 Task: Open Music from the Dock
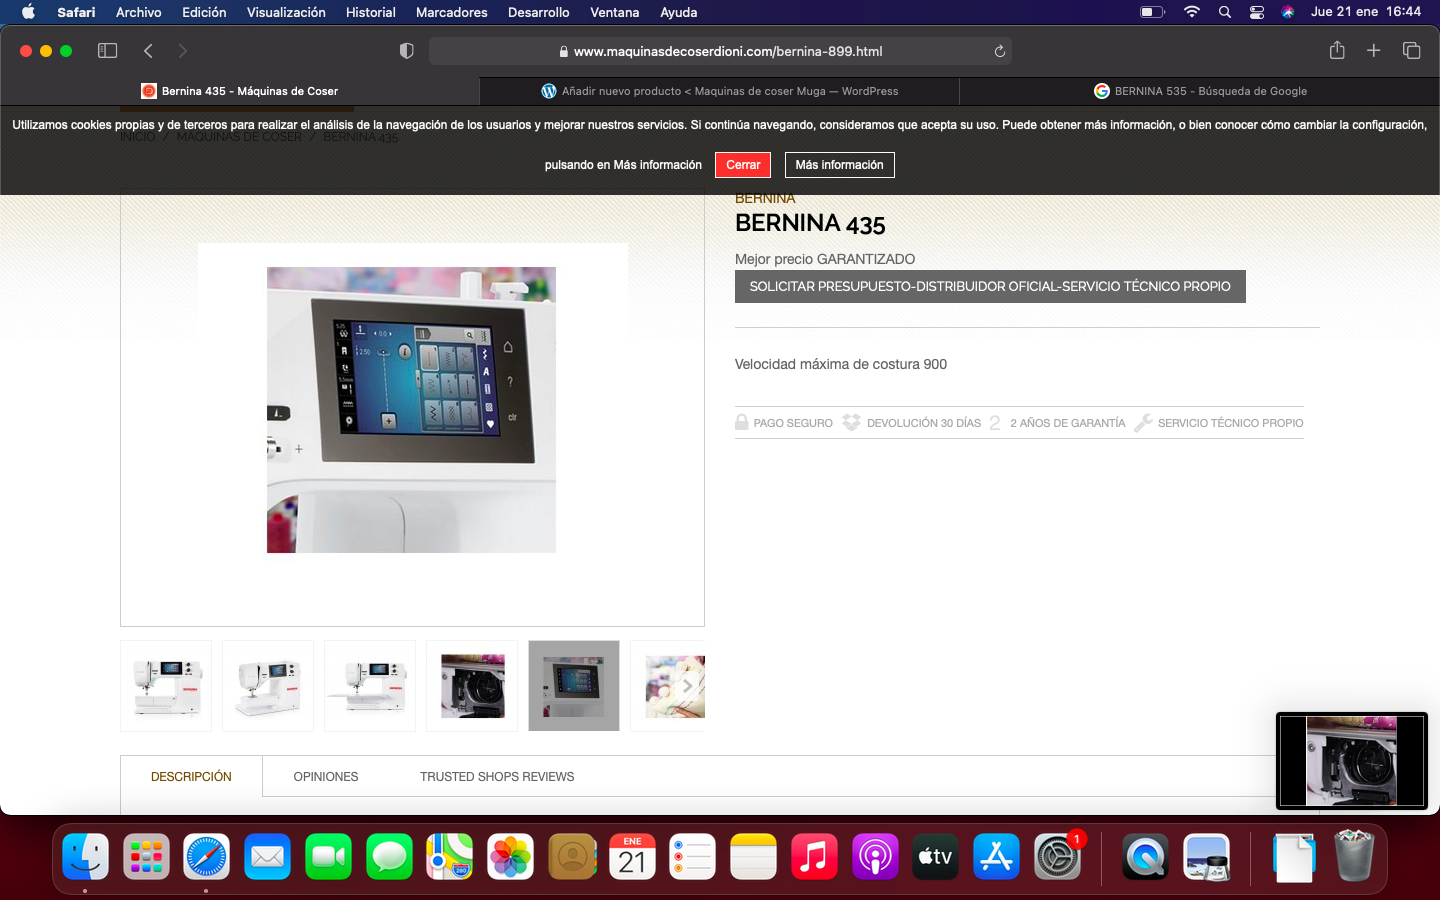coord(814,857)
